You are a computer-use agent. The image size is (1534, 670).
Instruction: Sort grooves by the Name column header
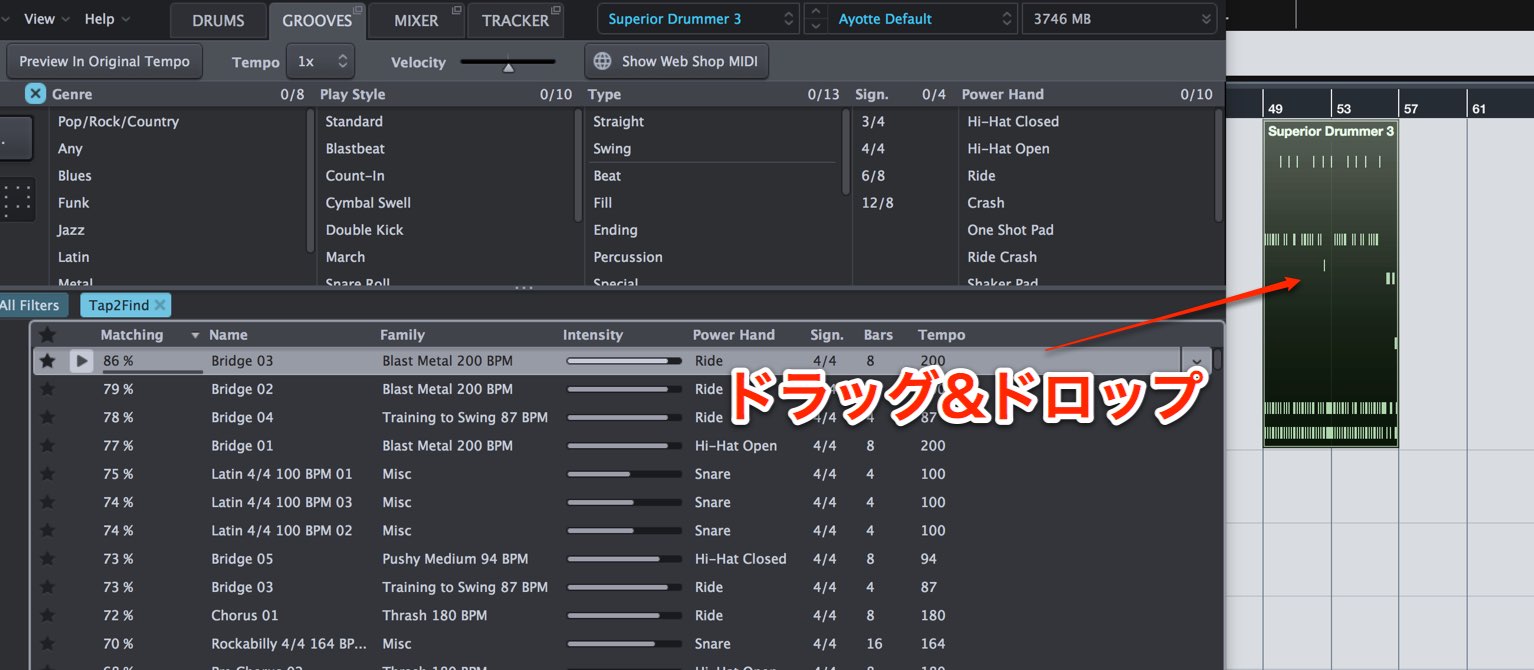point(228,335)
